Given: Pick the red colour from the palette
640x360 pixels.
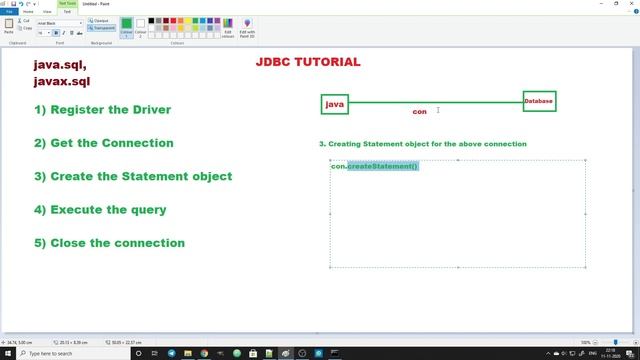Looking at the screenshot, I should click(173, 20).
